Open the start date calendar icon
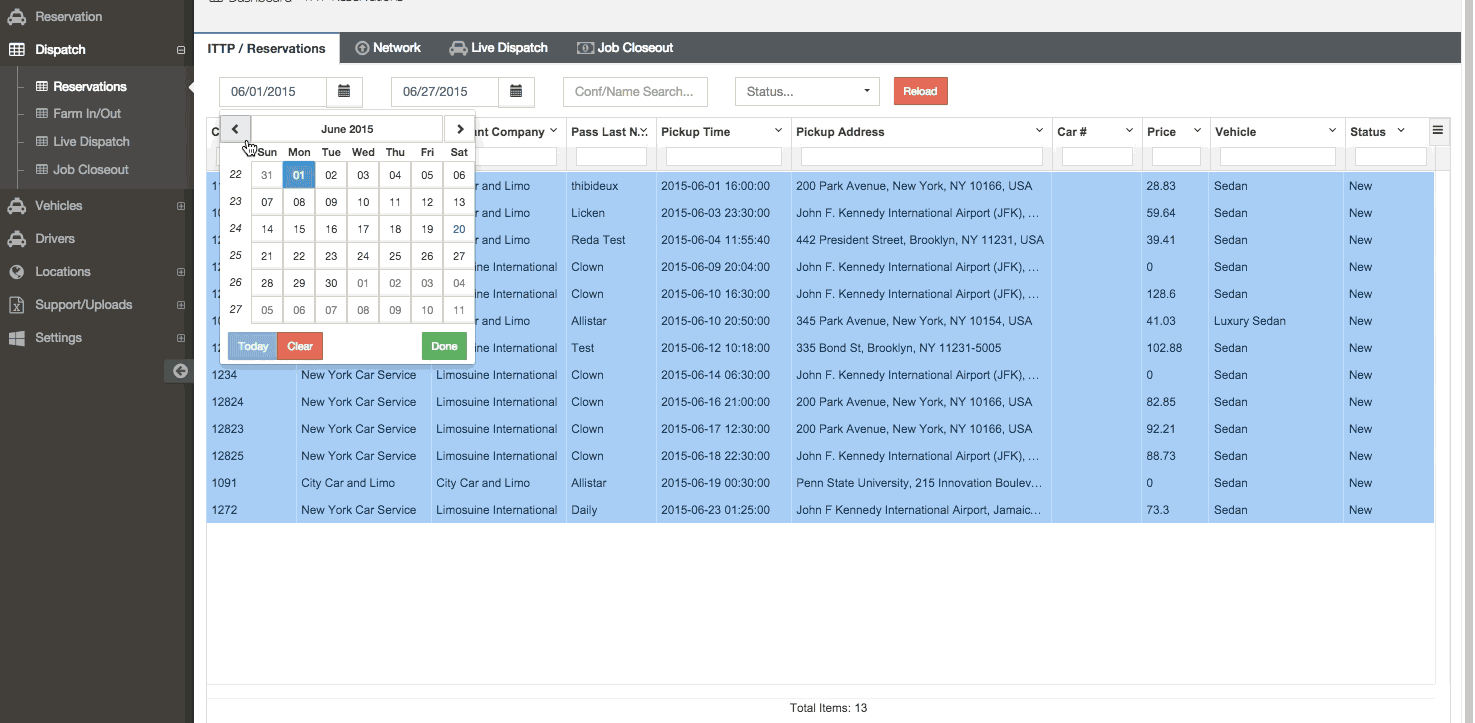 (x=344, y=91)
